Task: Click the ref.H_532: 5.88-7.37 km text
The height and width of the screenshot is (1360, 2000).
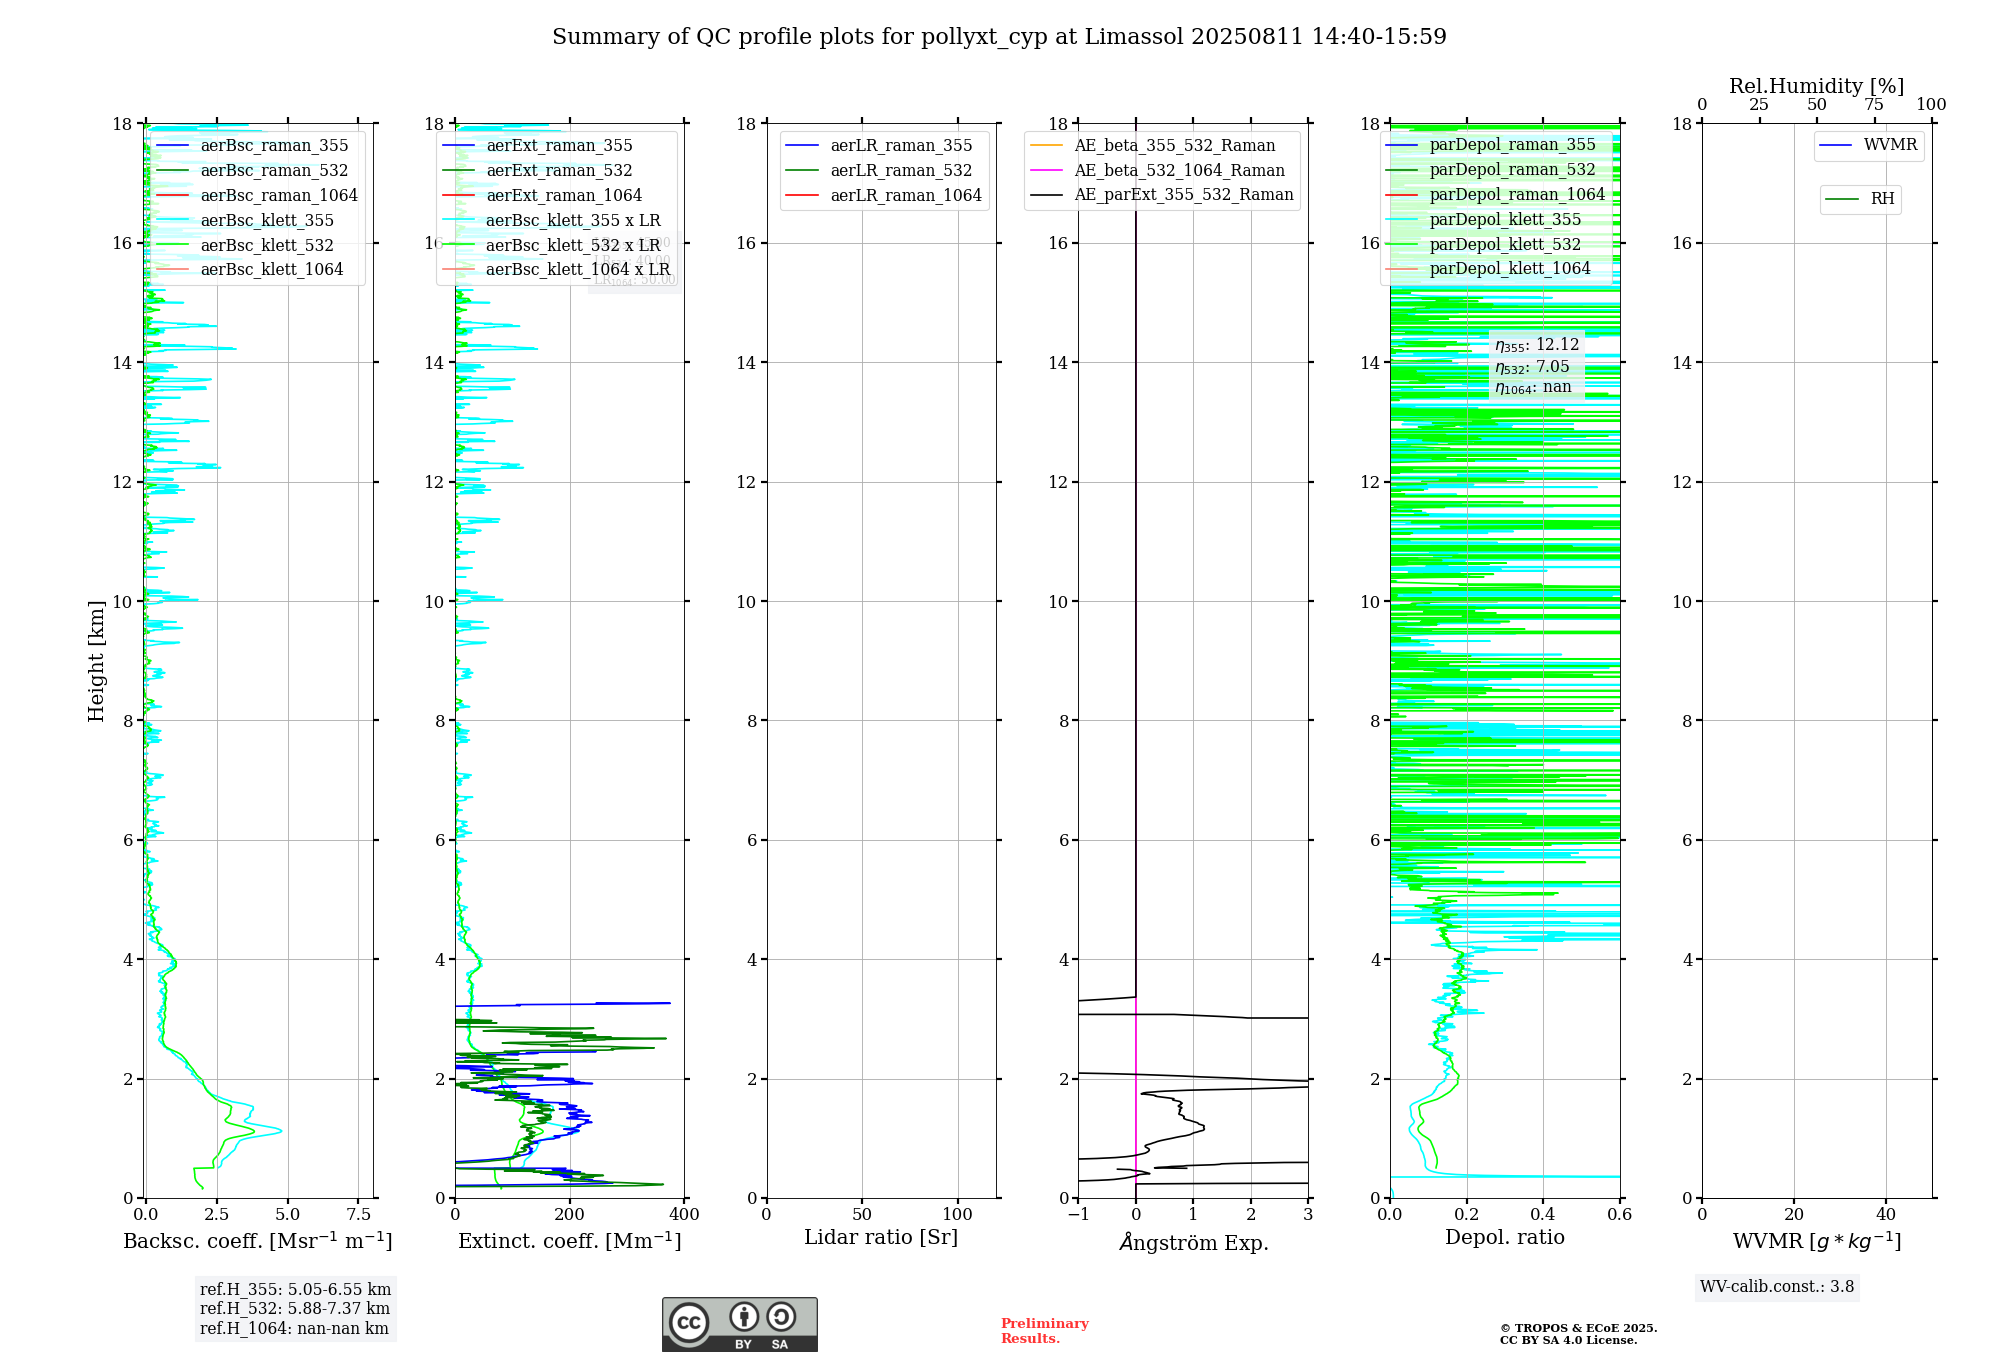Action: (295, 1309)
